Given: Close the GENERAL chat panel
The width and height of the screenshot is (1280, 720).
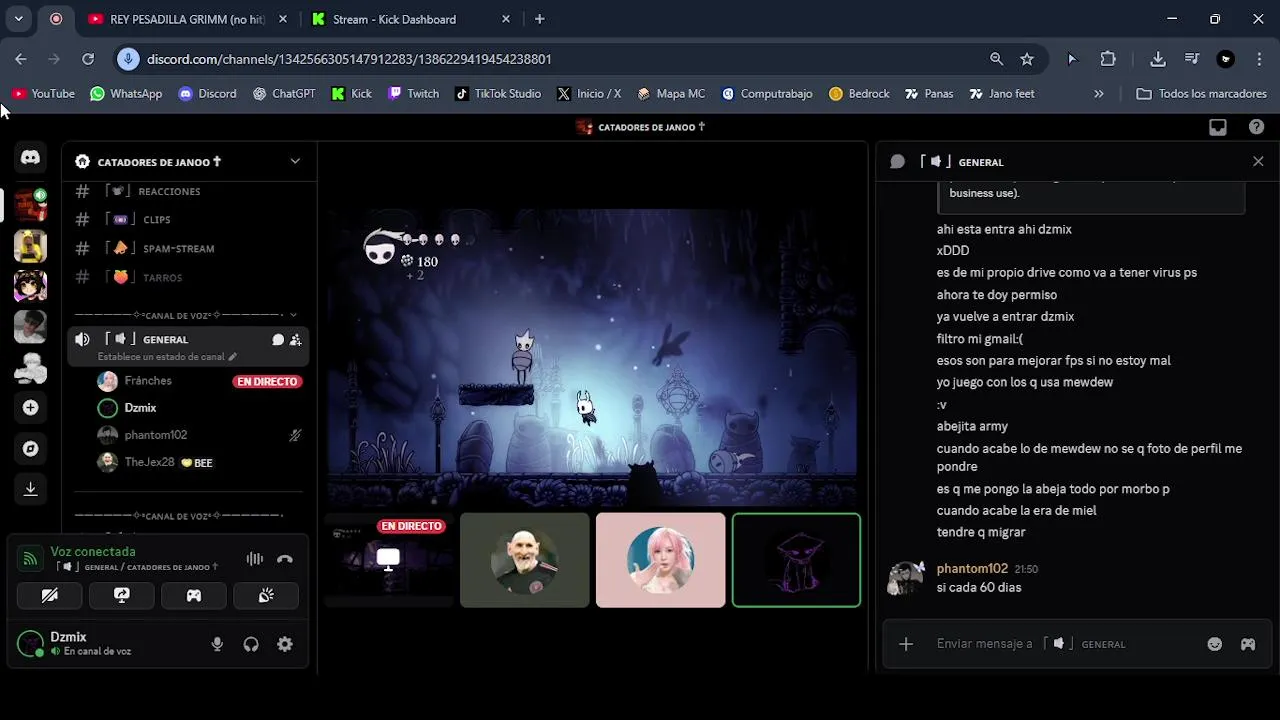Looking at the screenshot, I should [x=1258, y=161].
